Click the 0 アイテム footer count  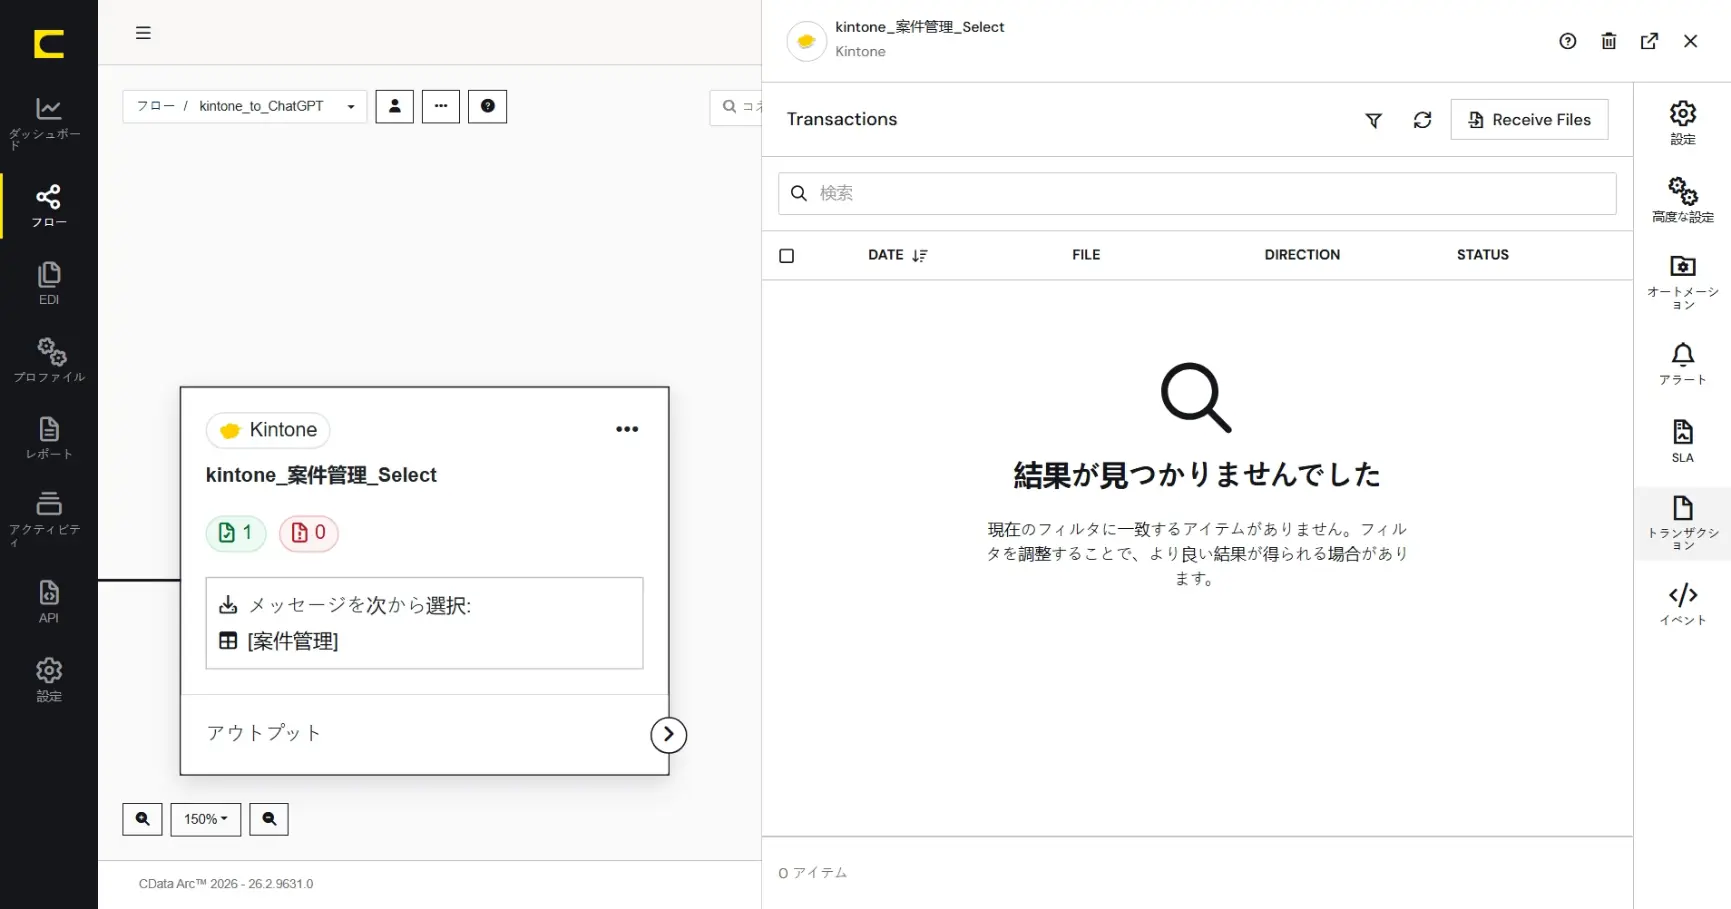(x=813, y=873)
